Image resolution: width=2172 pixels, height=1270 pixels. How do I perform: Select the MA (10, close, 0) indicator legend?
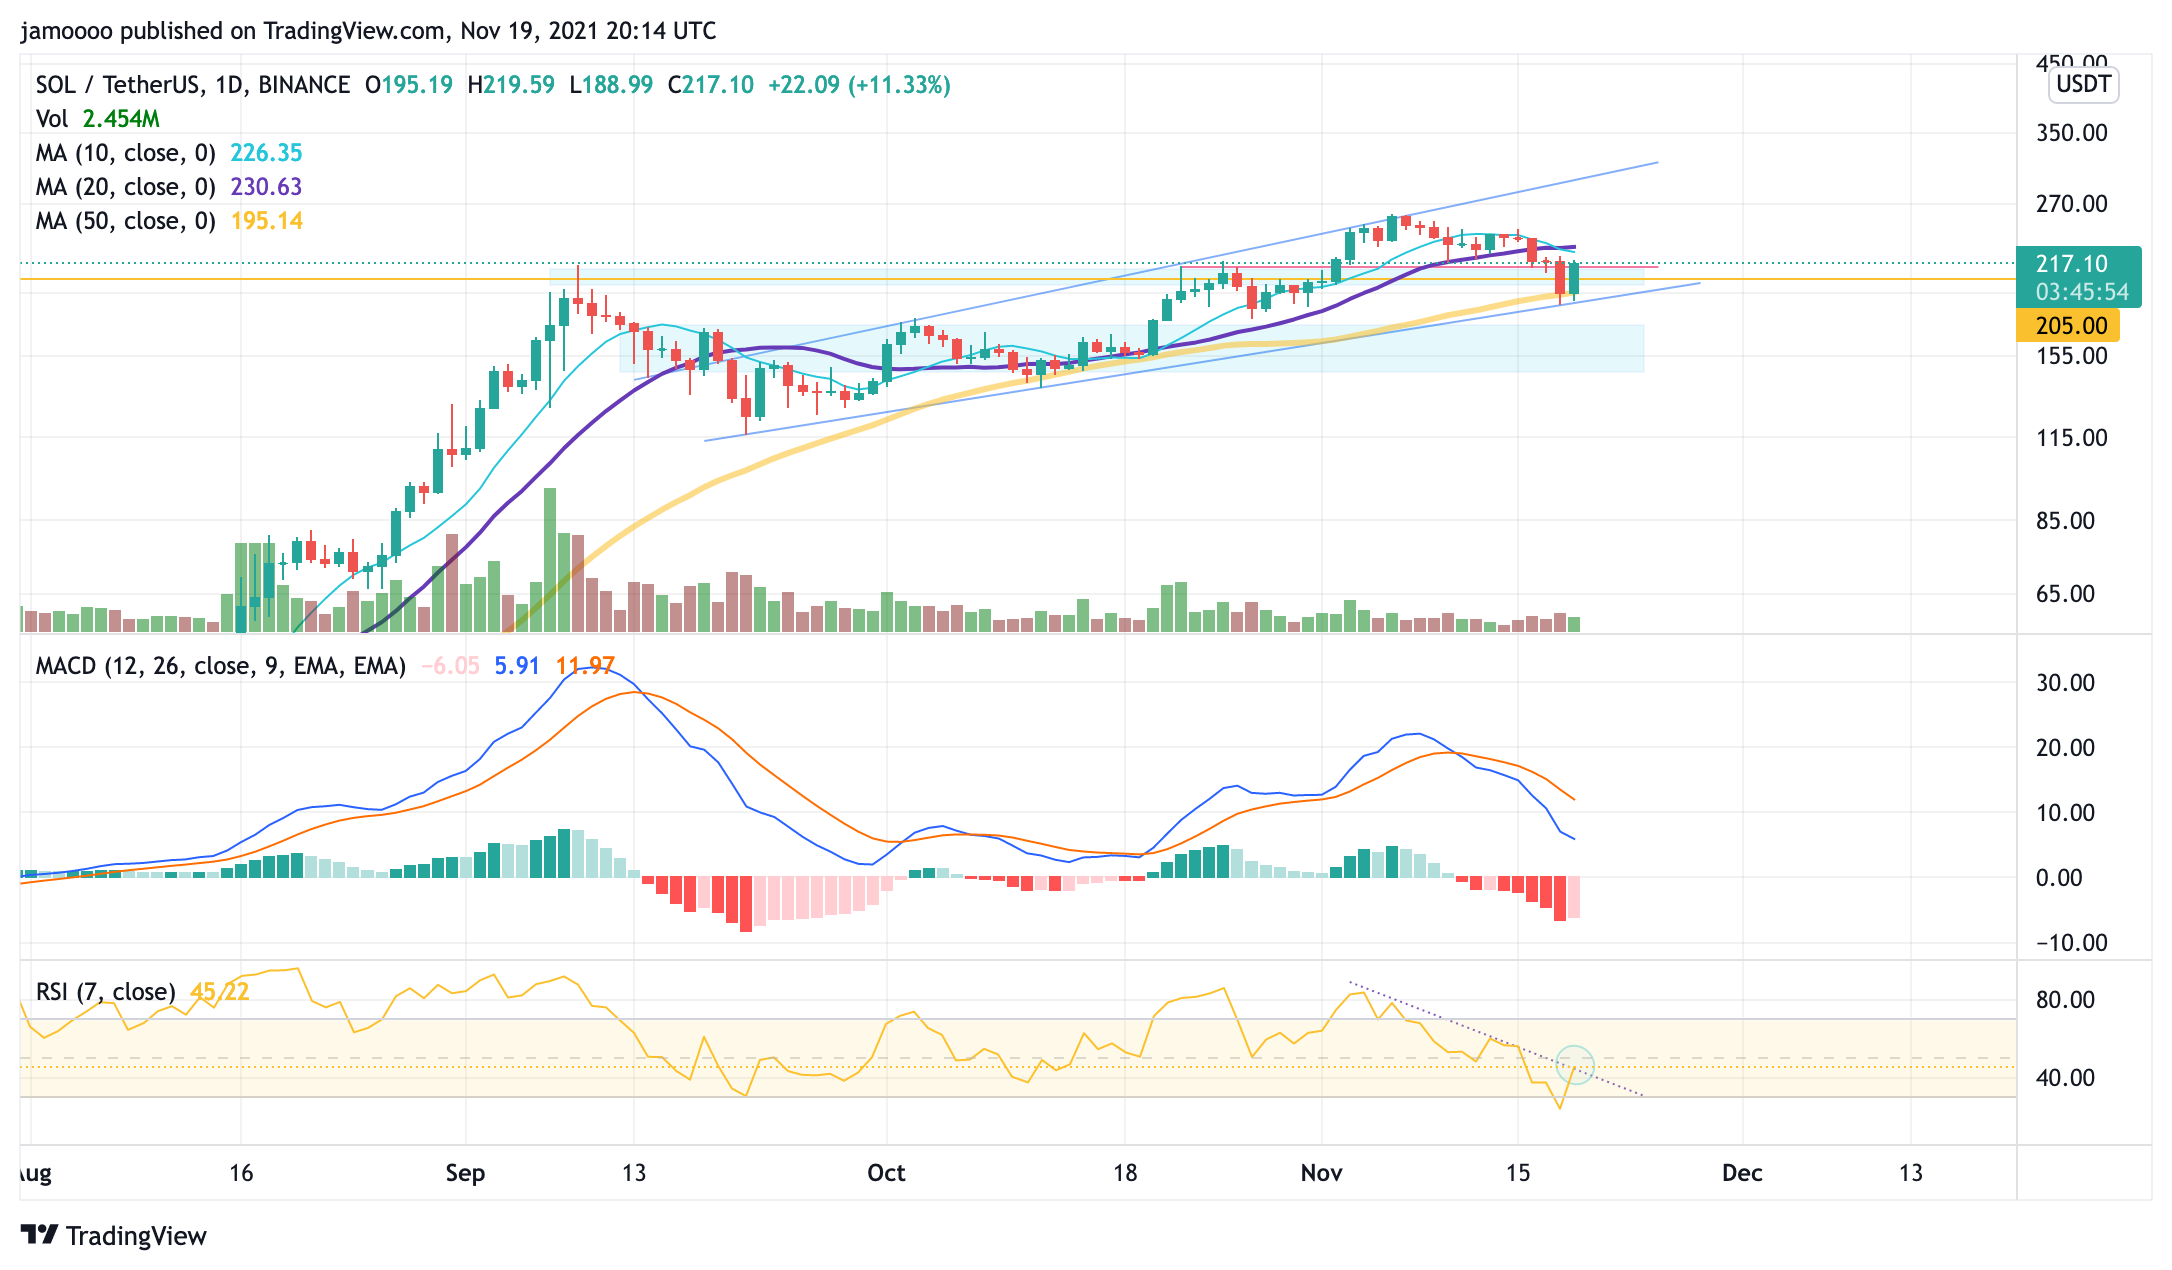pos(126,153)
